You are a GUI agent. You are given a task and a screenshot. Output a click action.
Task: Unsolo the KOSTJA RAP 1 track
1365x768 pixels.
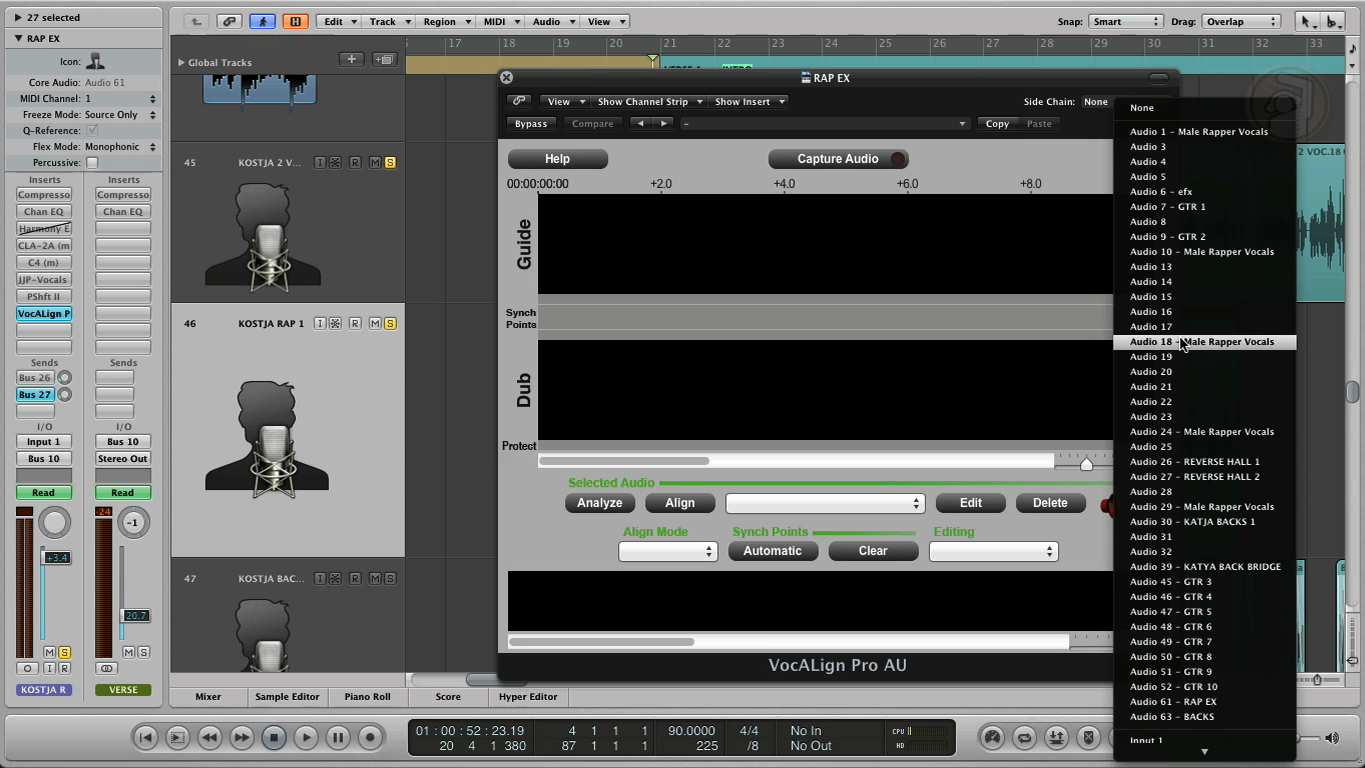click(390, 324)
